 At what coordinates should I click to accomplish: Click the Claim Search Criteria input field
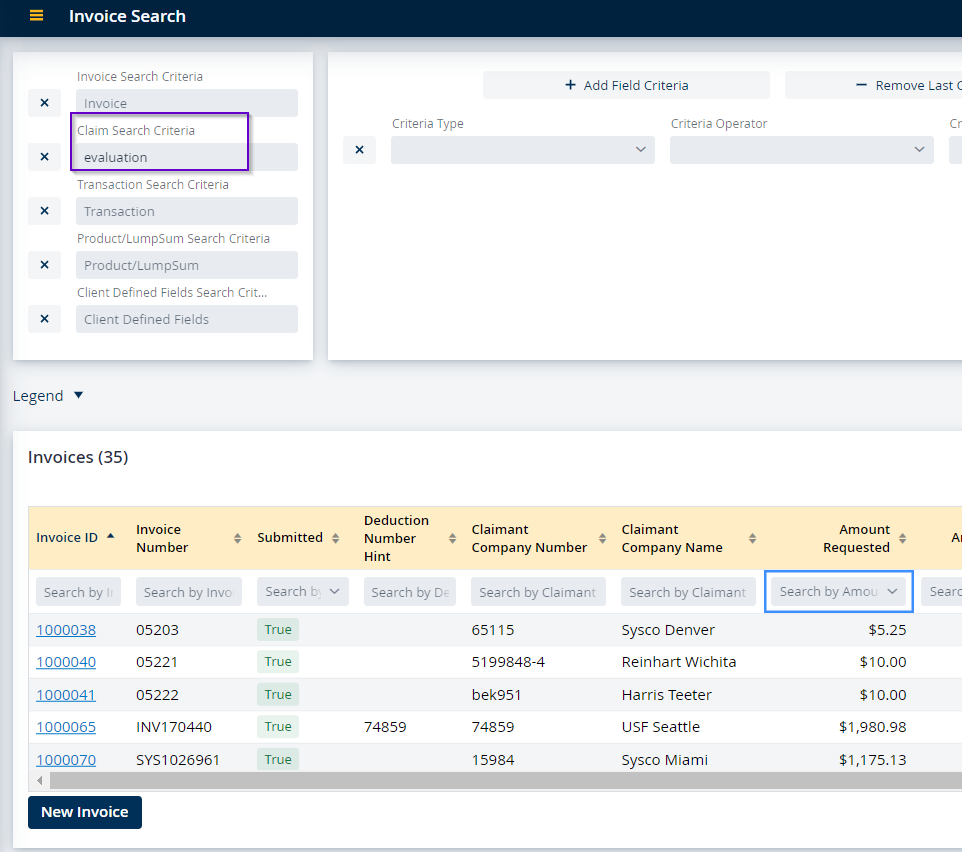pyautogui.click(x=186, y=157)
